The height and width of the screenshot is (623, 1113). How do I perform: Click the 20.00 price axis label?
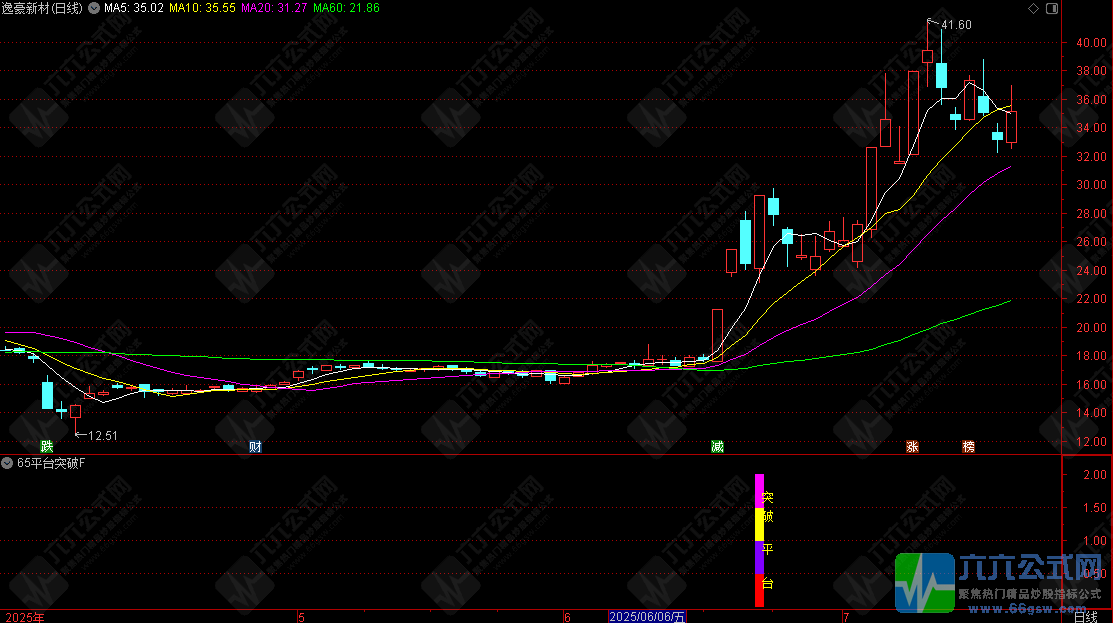click(1091, 327)
